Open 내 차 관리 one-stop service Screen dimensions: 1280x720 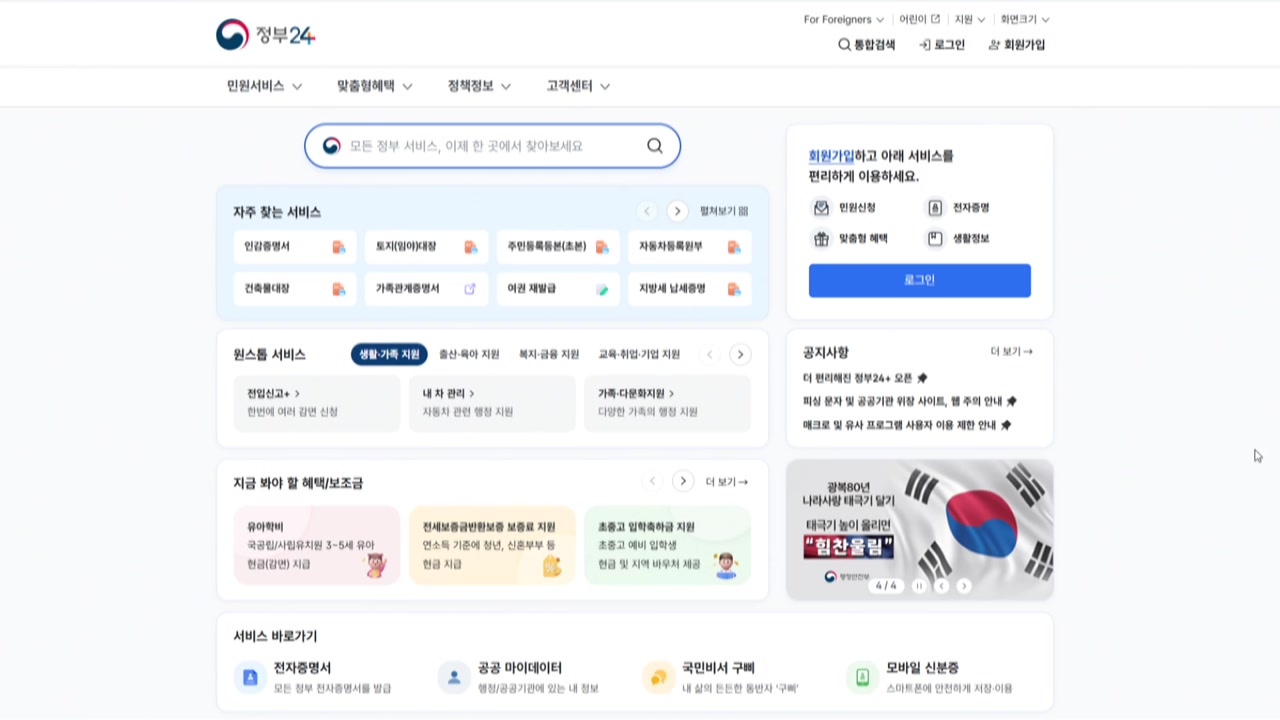(492, 403)
